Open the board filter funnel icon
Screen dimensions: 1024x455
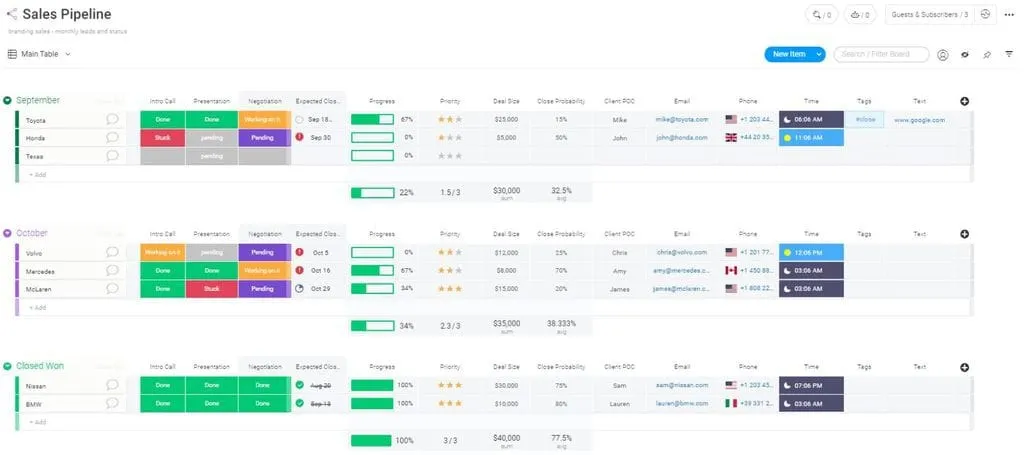click(1009, 55)
